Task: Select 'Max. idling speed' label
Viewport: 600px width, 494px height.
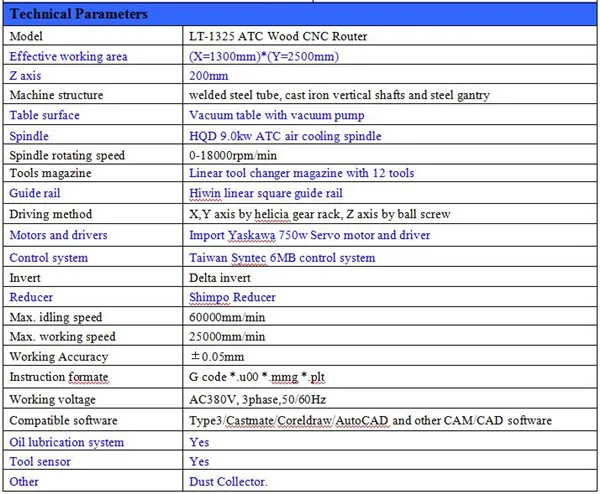Action: pyautogui.click(x=56, y=317)
